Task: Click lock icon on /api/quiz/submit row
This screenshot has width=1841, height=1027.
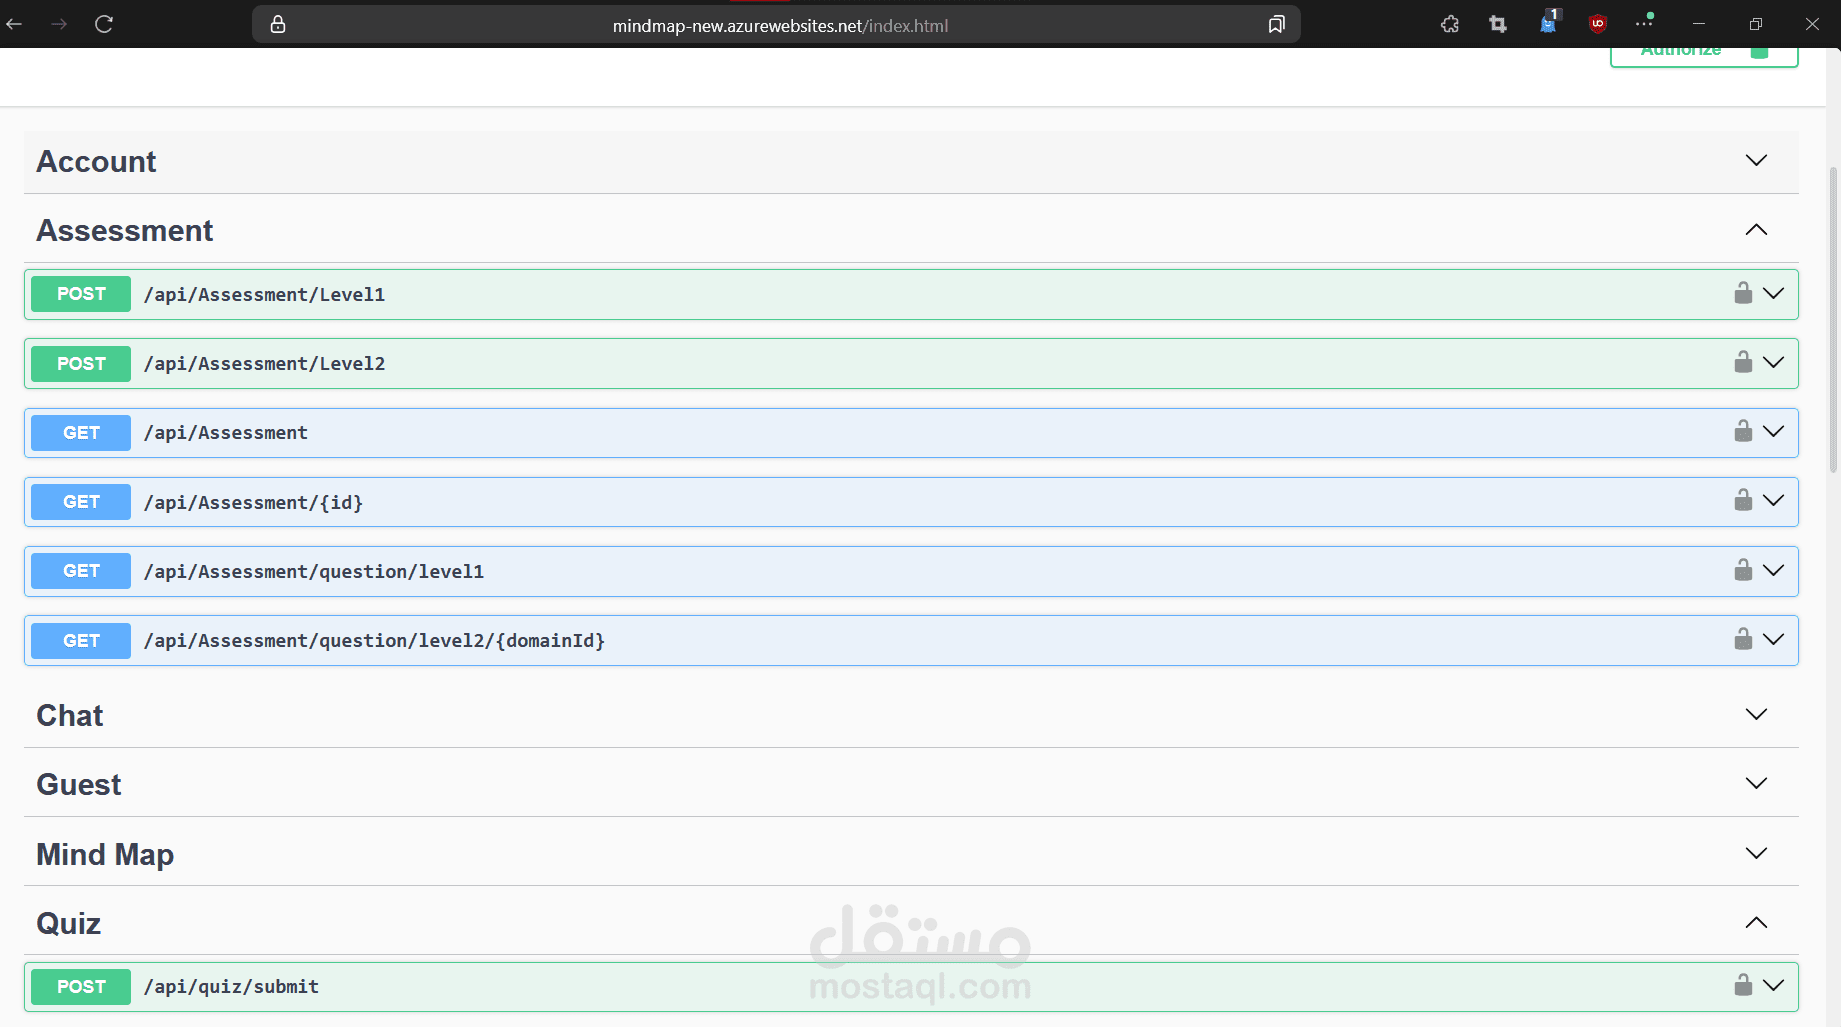Action: coord(1743,985)
